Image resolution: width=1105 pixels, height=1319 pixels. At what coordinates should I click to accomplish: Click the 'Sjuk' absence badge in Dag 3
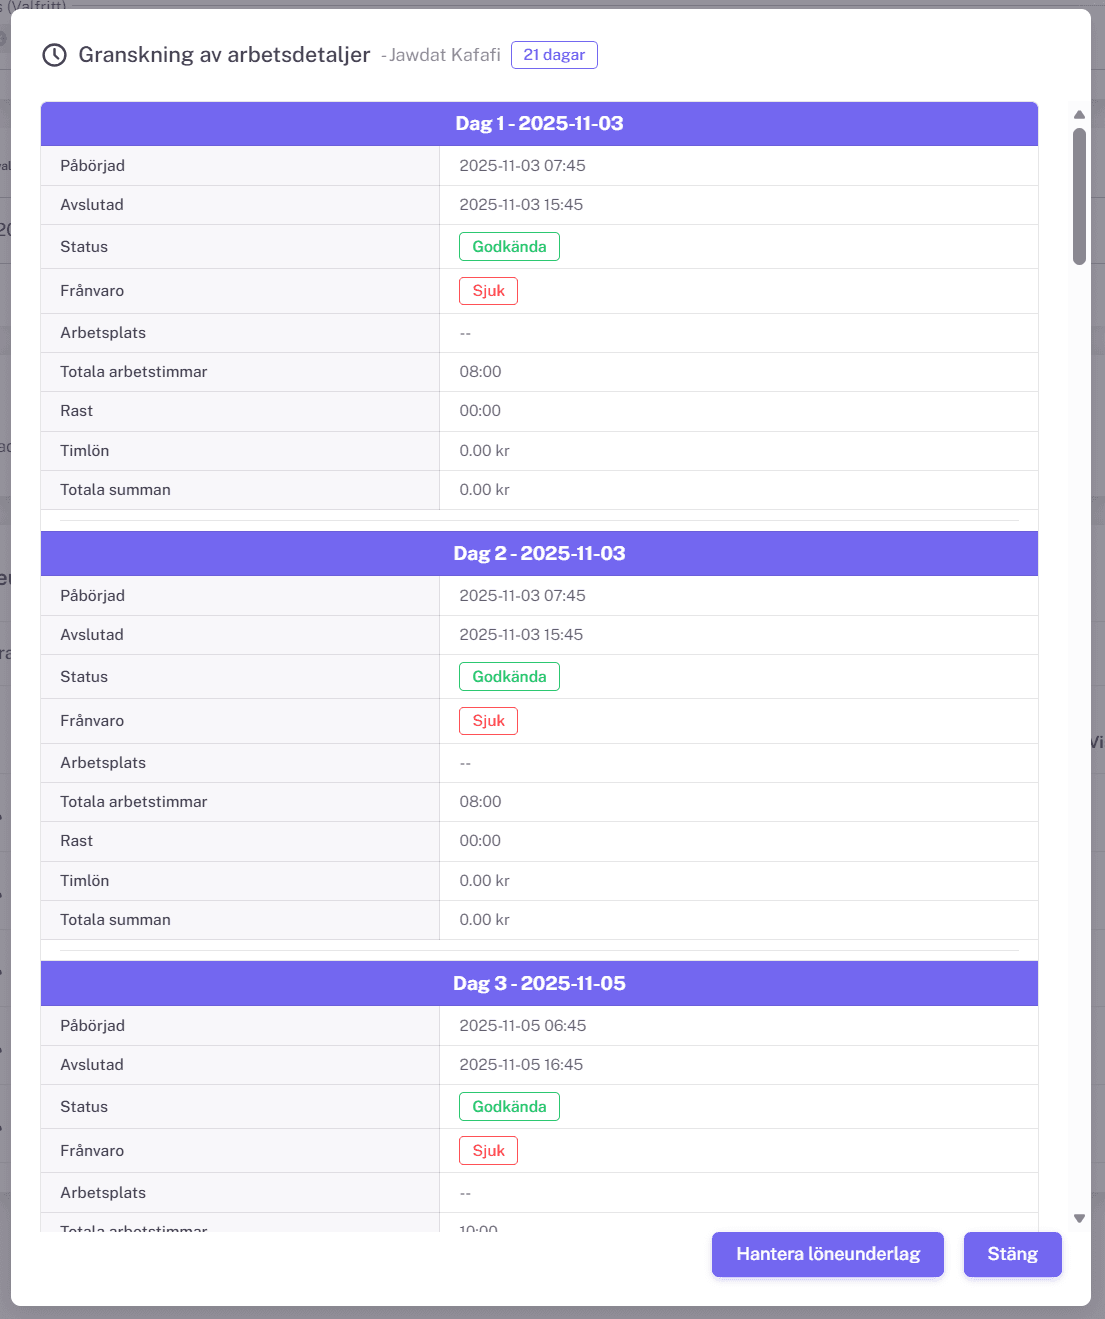488,1151
